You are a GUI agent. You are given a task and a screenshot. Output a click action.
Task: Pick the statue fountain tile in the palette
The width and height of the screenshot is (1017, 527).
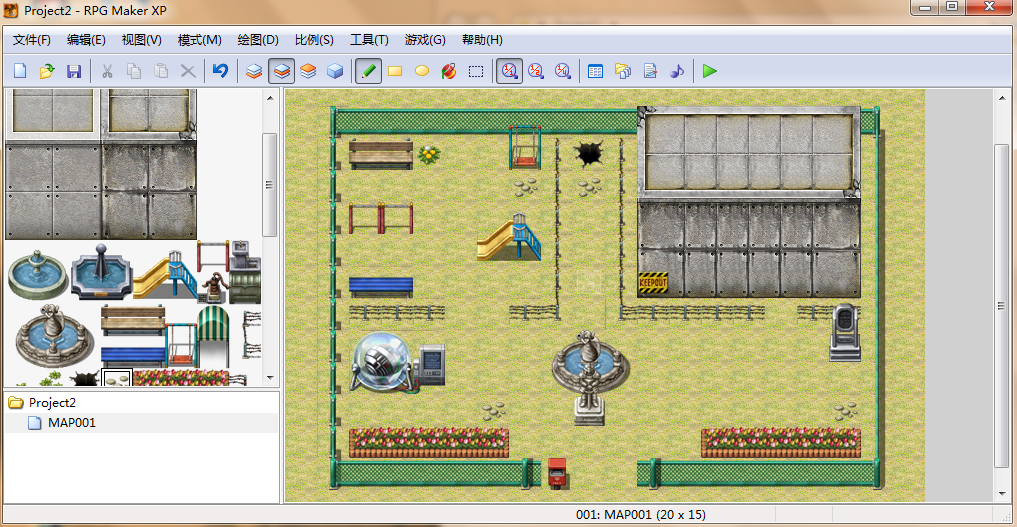tap(53, 336)
